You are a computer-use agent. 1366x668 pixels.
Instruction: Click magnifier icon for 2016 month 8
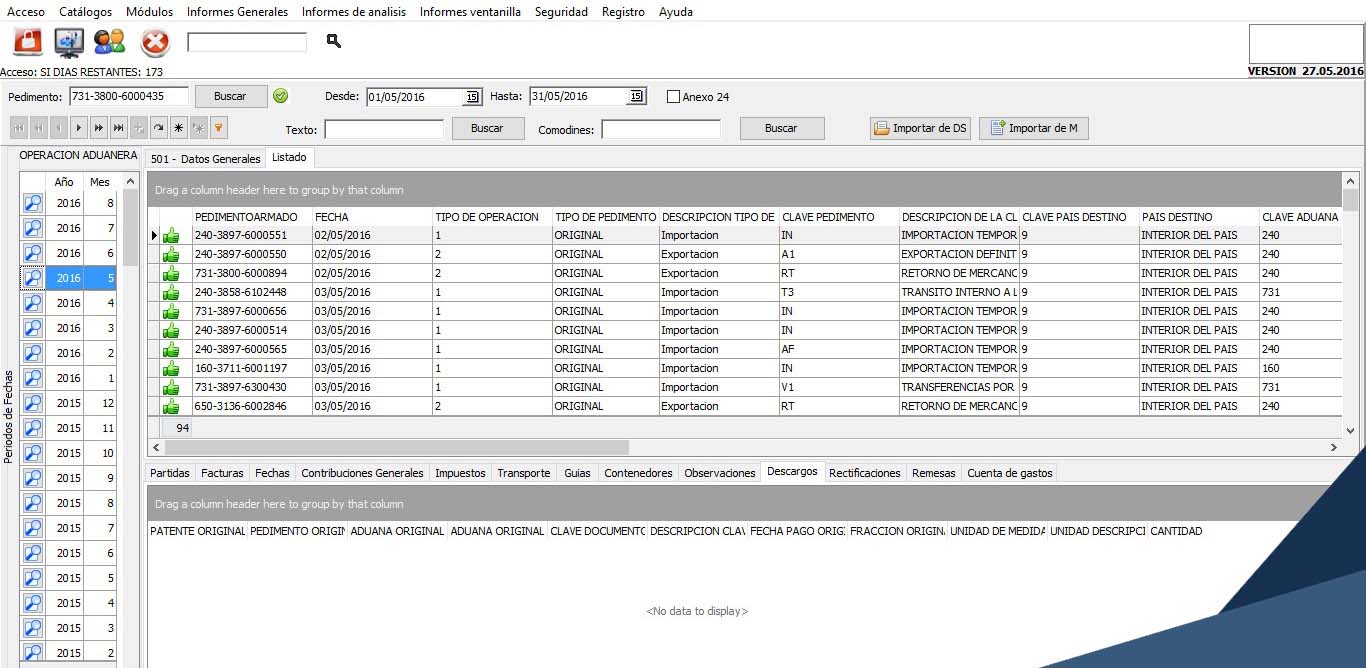pos(33,203)
